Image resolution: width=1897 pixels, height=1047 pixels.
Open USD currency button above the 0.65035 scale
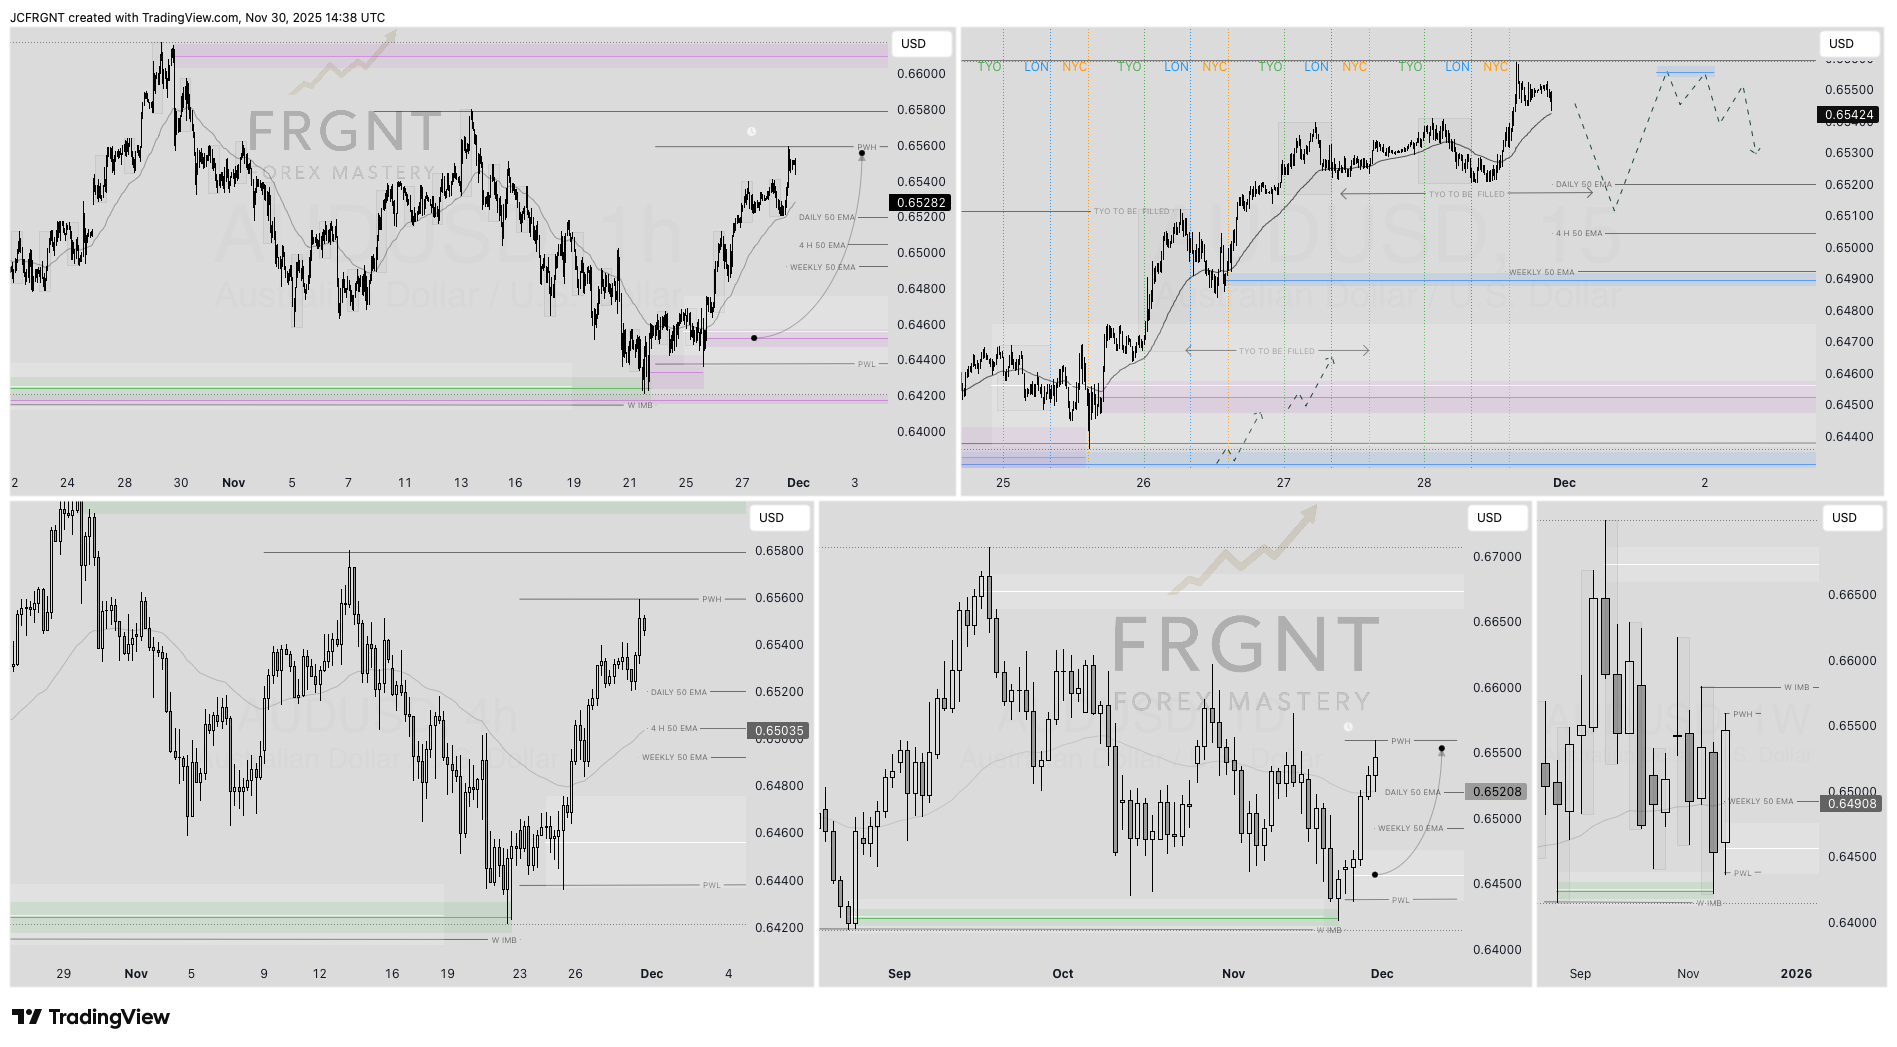pyautogui.click(x=779, y=518)
